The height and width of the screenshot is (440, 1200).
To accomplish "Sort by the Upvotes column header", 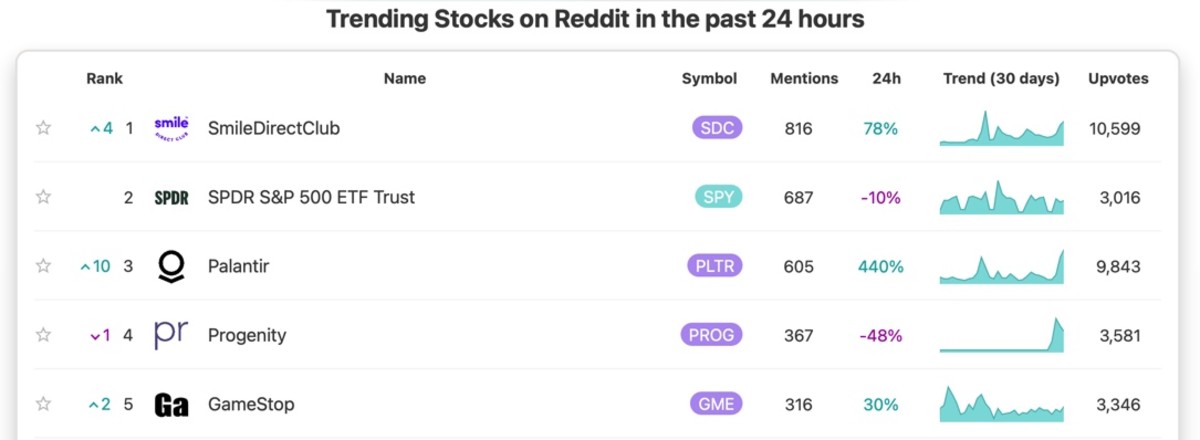I will pos(1118,78).
